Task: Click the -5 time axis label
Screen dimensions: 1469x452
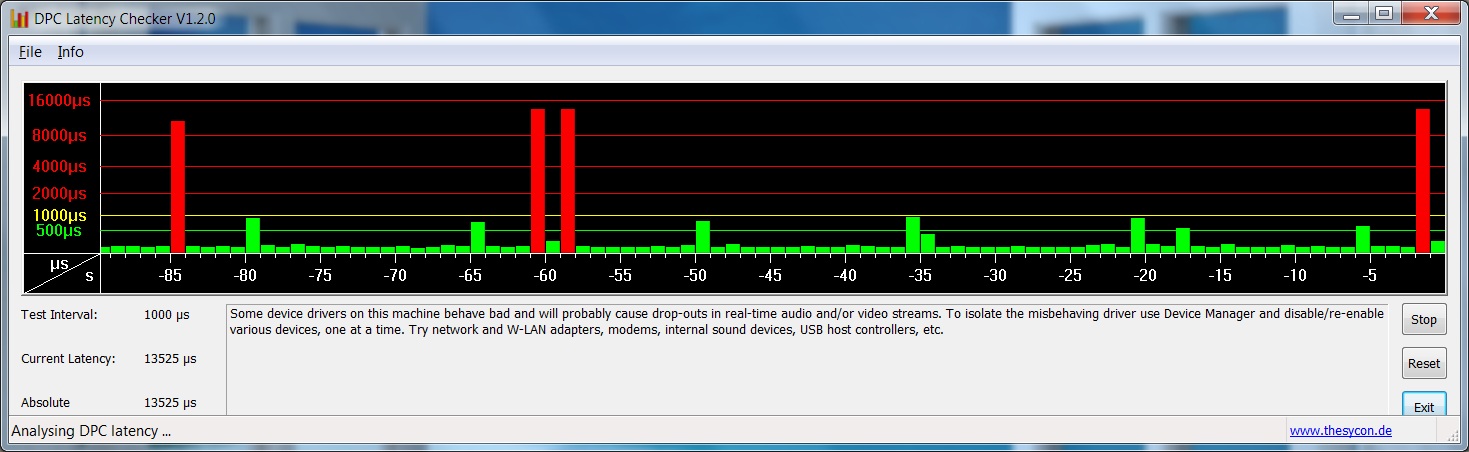Action: tap(1369, 275)
